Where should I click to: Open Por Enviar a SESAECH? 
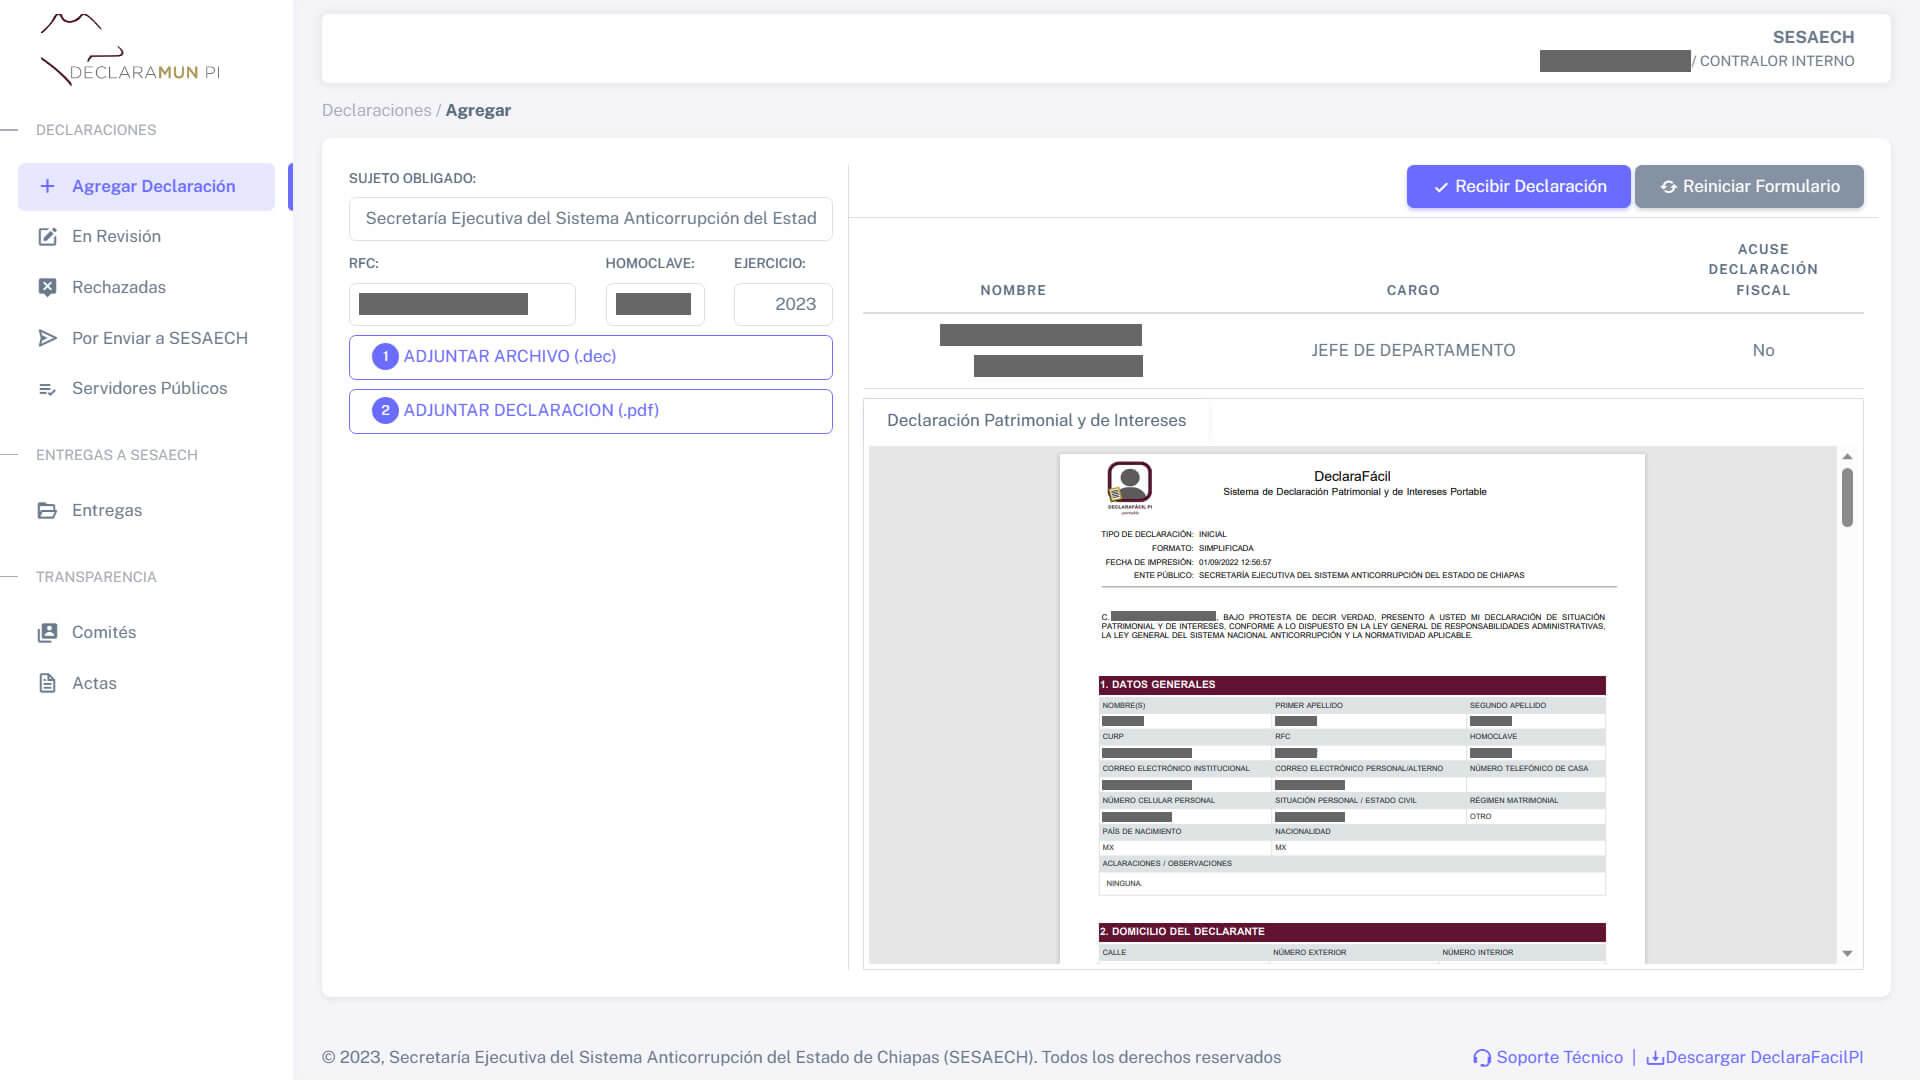146,338
